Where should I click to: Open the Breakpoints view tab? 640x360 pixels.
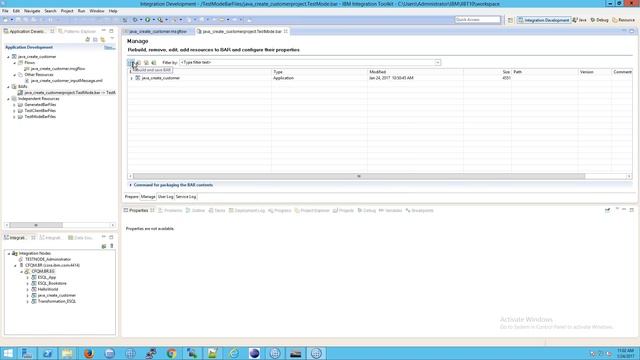[x=420, y=211]
